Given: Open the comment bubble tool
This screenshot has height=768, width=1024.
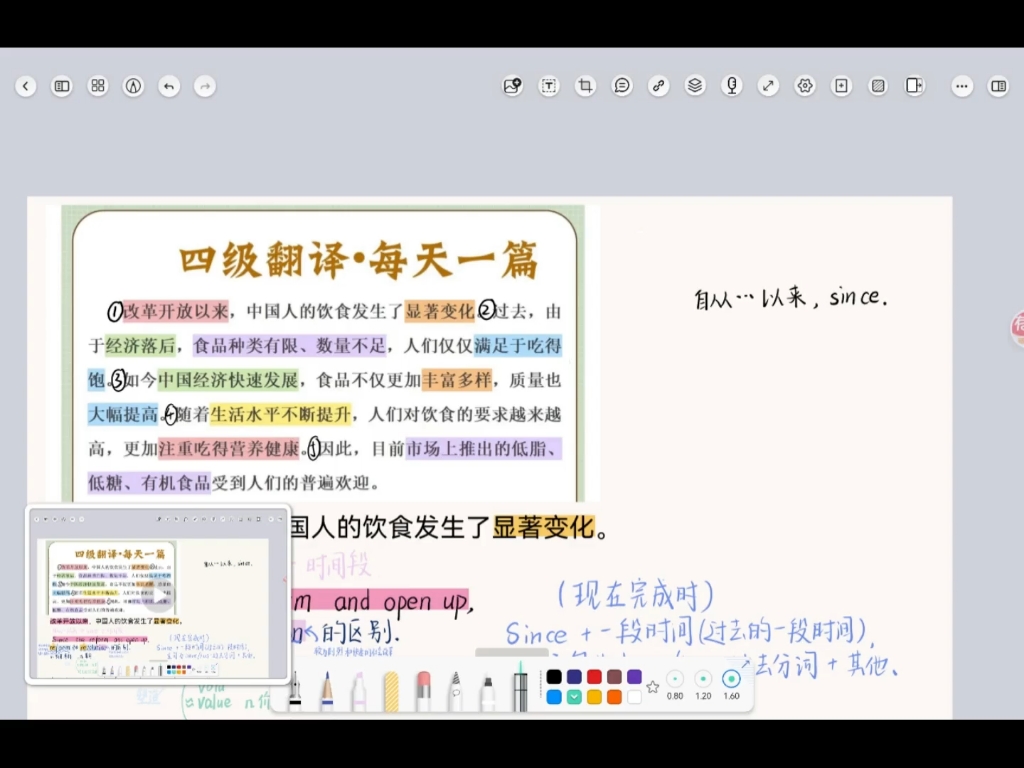Looking at the screenshot, I should (622, 86).
